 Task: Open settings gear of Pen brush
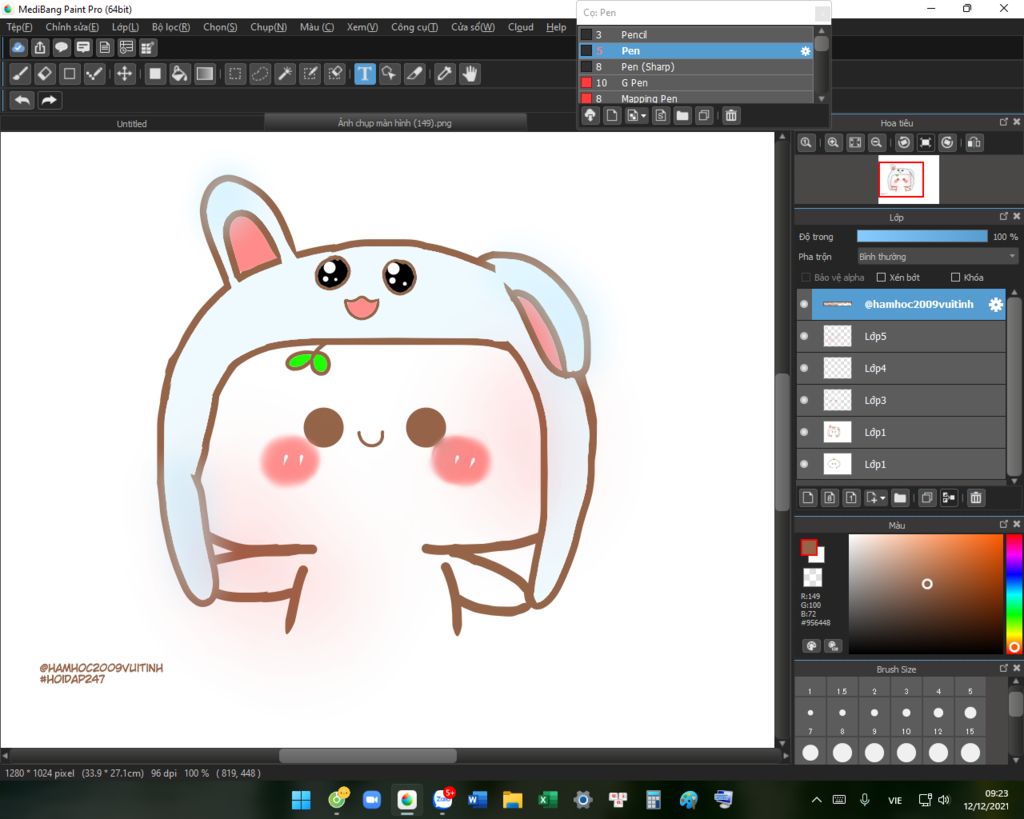[805, 51]
